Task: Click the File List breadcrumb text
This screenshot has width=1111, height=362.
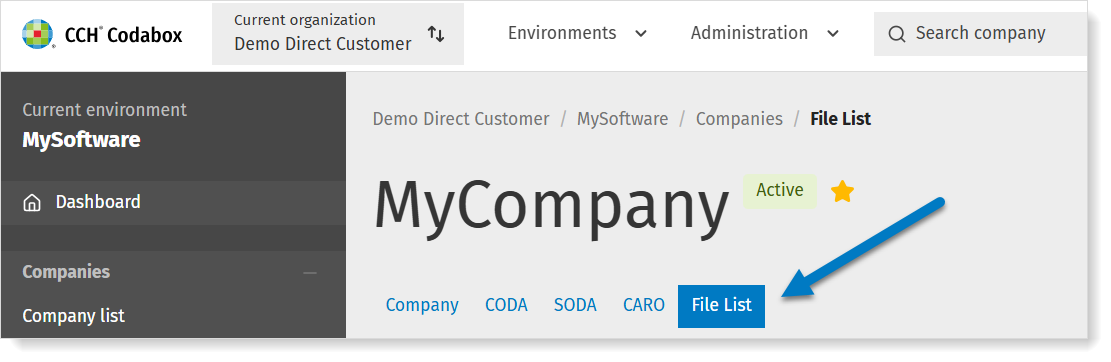Action: pos(840,119)
